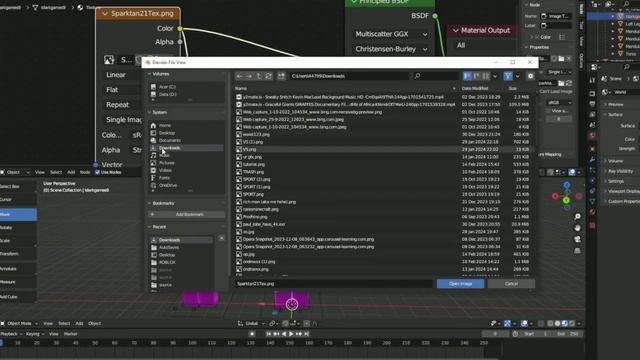Screen dimensions: 640x360
Task: Collapse the Material Output node
Action: 456,30
